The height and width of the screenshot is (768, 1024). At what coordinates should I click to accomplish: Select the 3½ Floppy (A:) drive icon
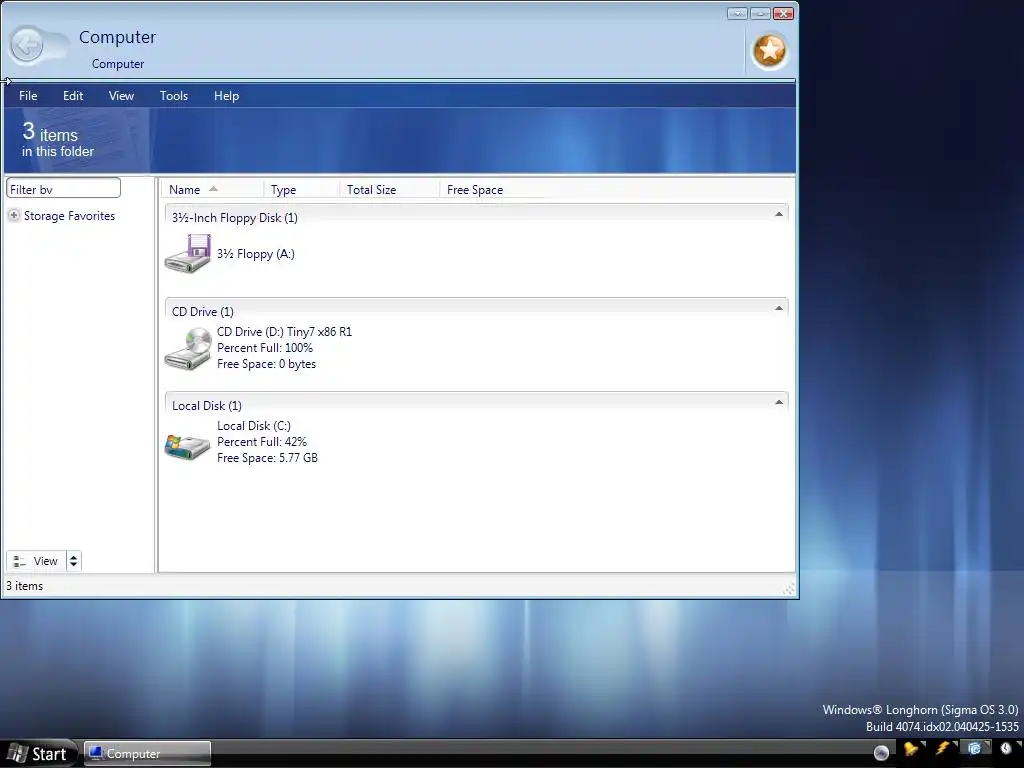[187, 253]
